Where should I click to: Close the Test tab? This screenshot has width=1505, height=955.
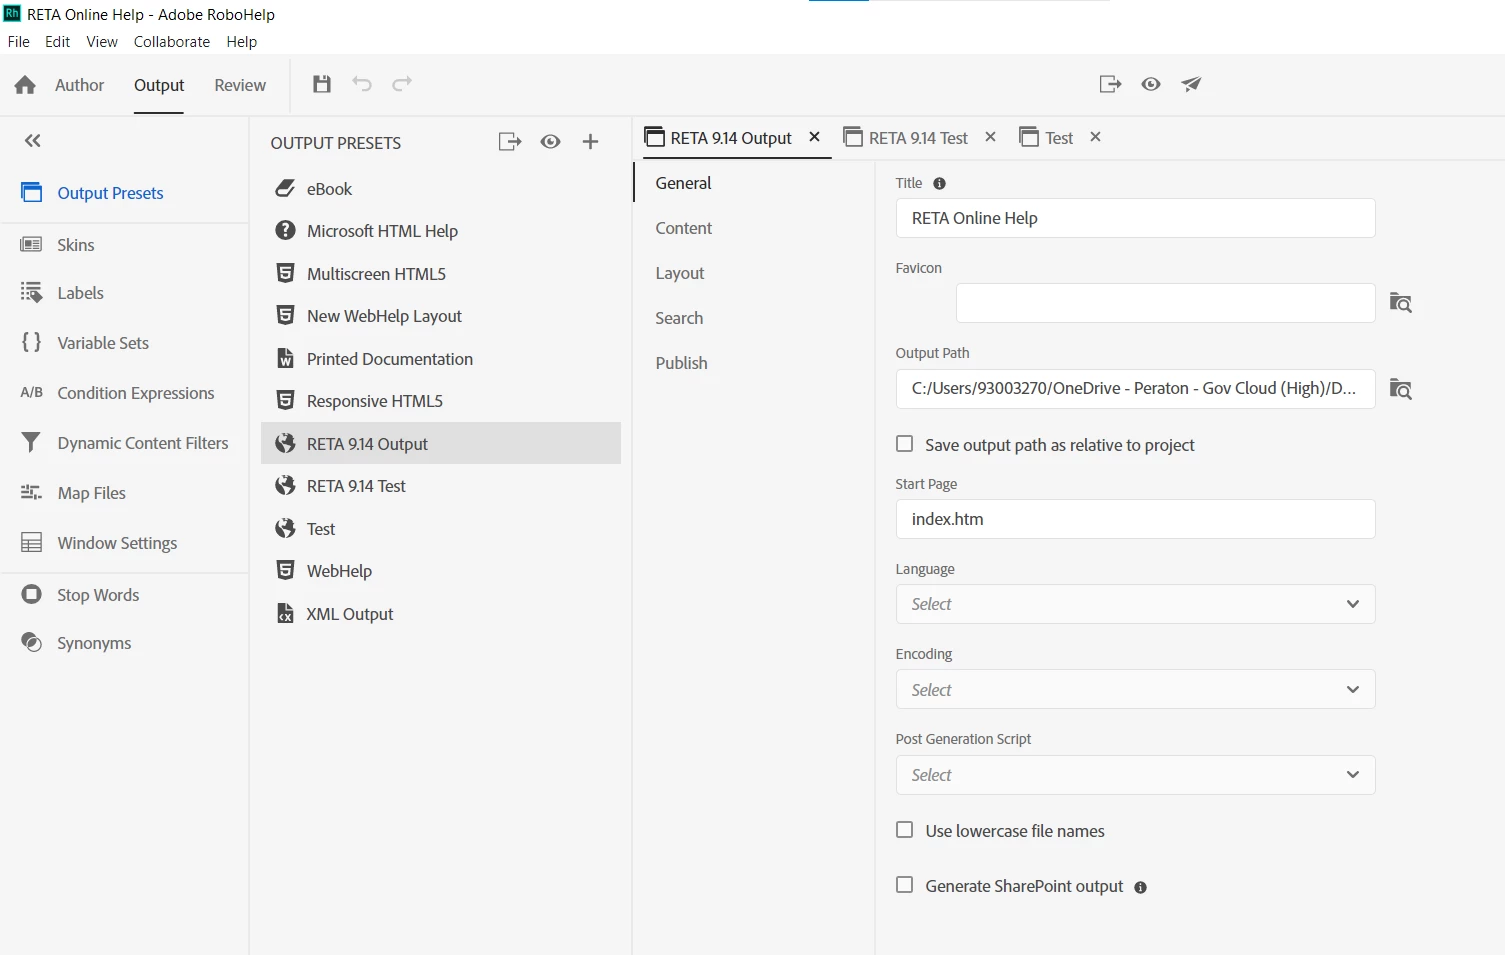[1095, 137]
